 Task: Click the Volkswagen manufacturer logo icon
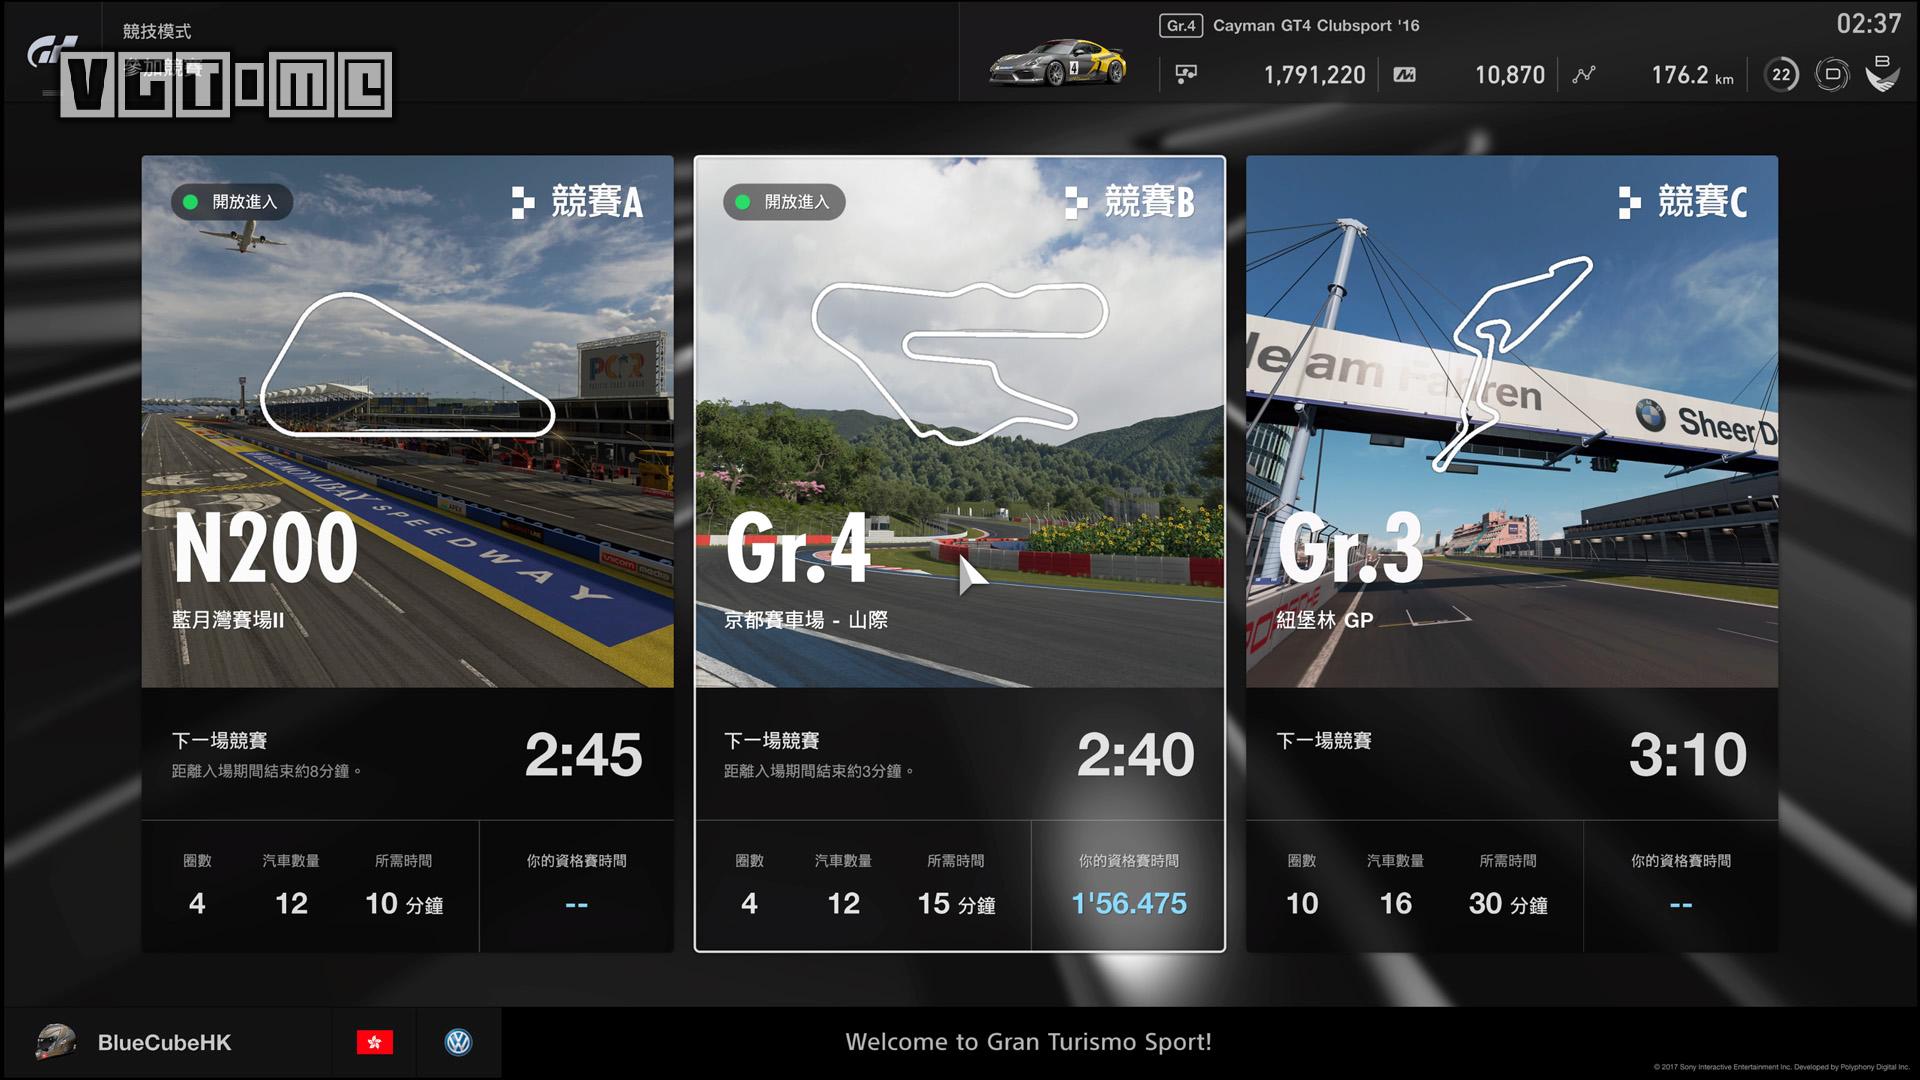click(460, 1041)
